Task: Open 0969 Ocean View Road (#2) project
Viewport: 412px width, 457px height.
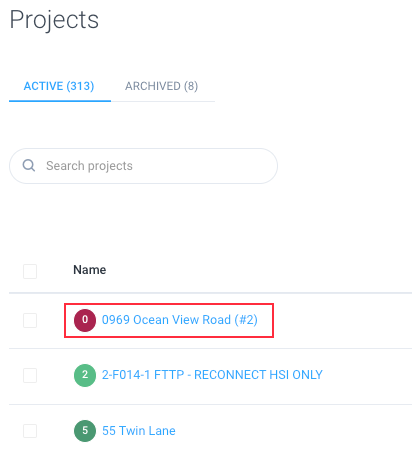Action: click(180, 320)
